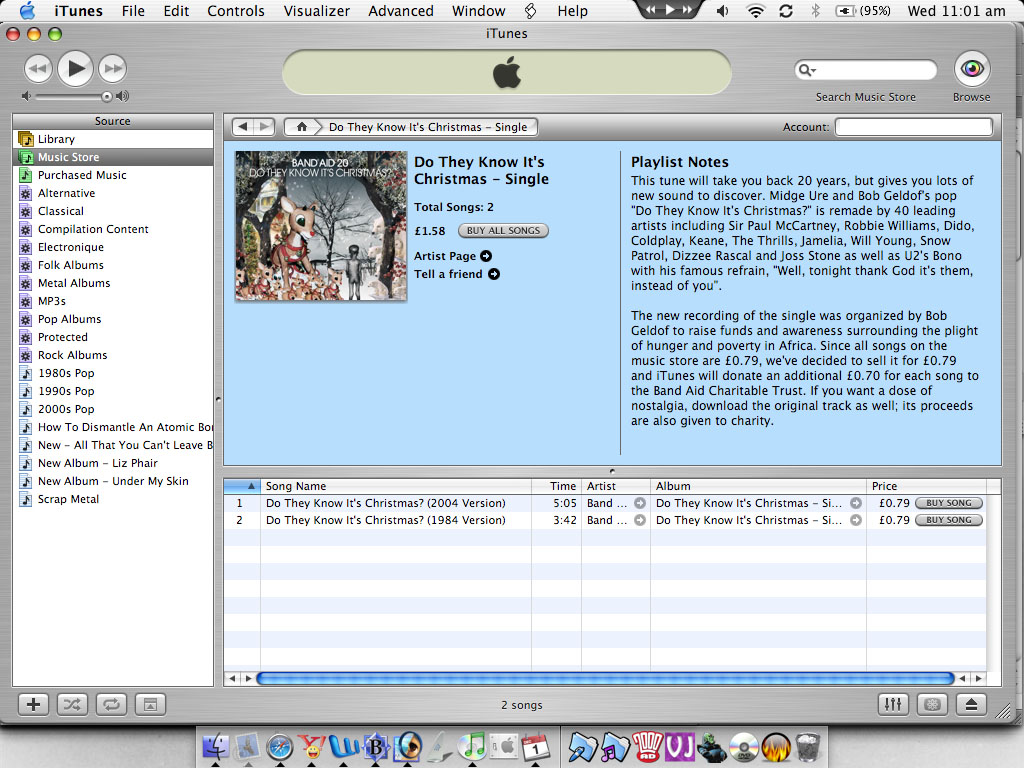Select Library in the Source list
Image resolution: width=1024 pixels, height=768 pixels.
[114, 139]
